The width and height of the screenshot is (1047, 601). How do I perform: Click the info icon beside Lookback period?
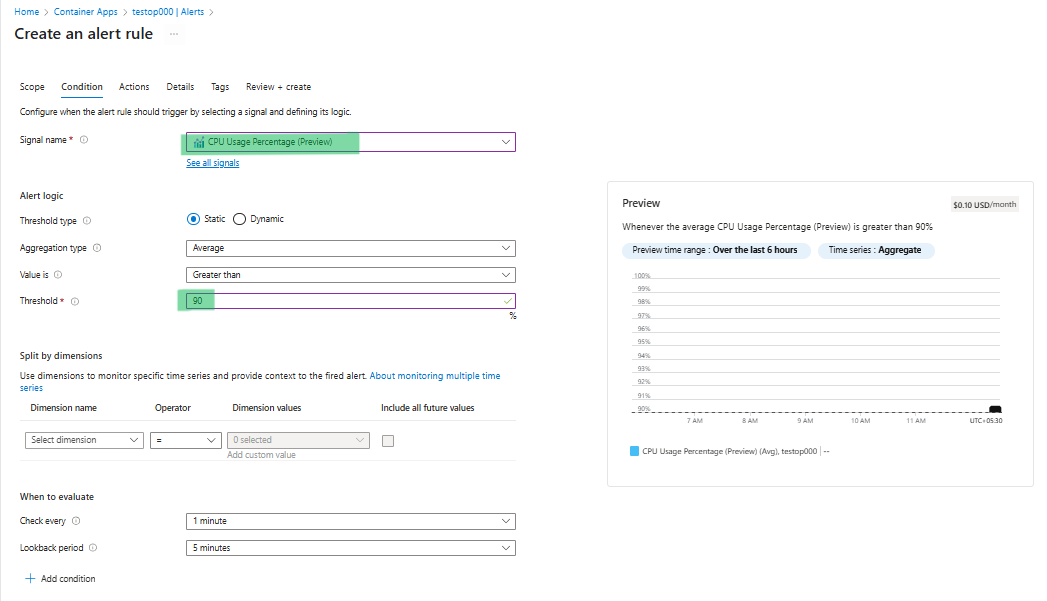pos(93,548)
